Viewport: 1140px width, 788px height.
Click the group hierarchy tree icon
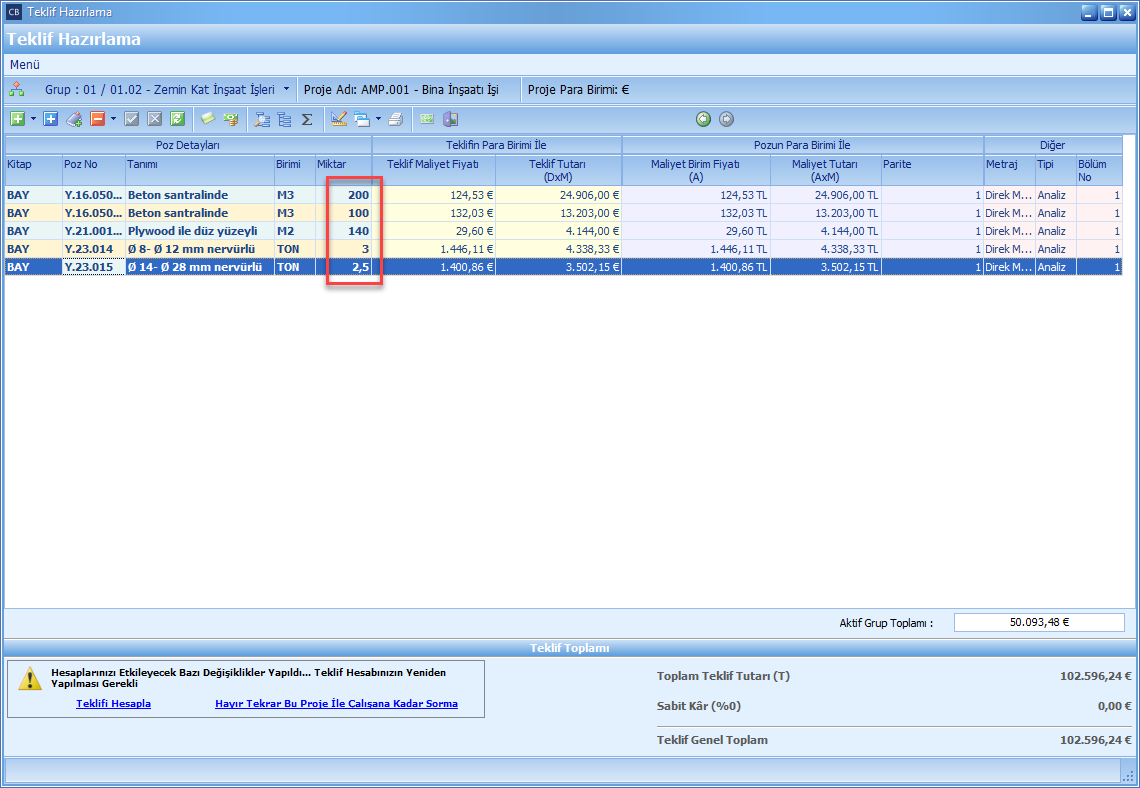click(17, 89)
